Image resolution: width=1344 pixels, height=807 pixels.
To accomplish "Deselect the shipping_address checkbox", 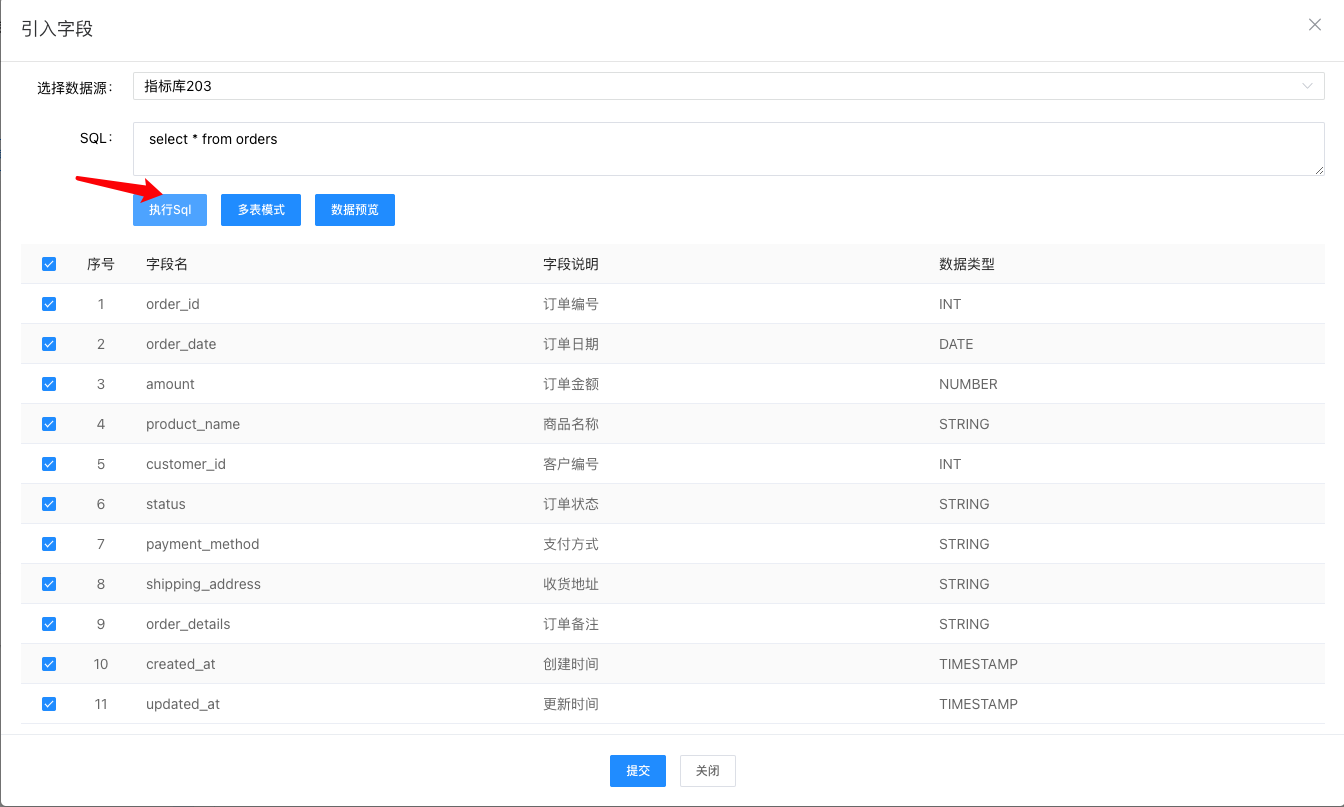I will pos(49,584).
